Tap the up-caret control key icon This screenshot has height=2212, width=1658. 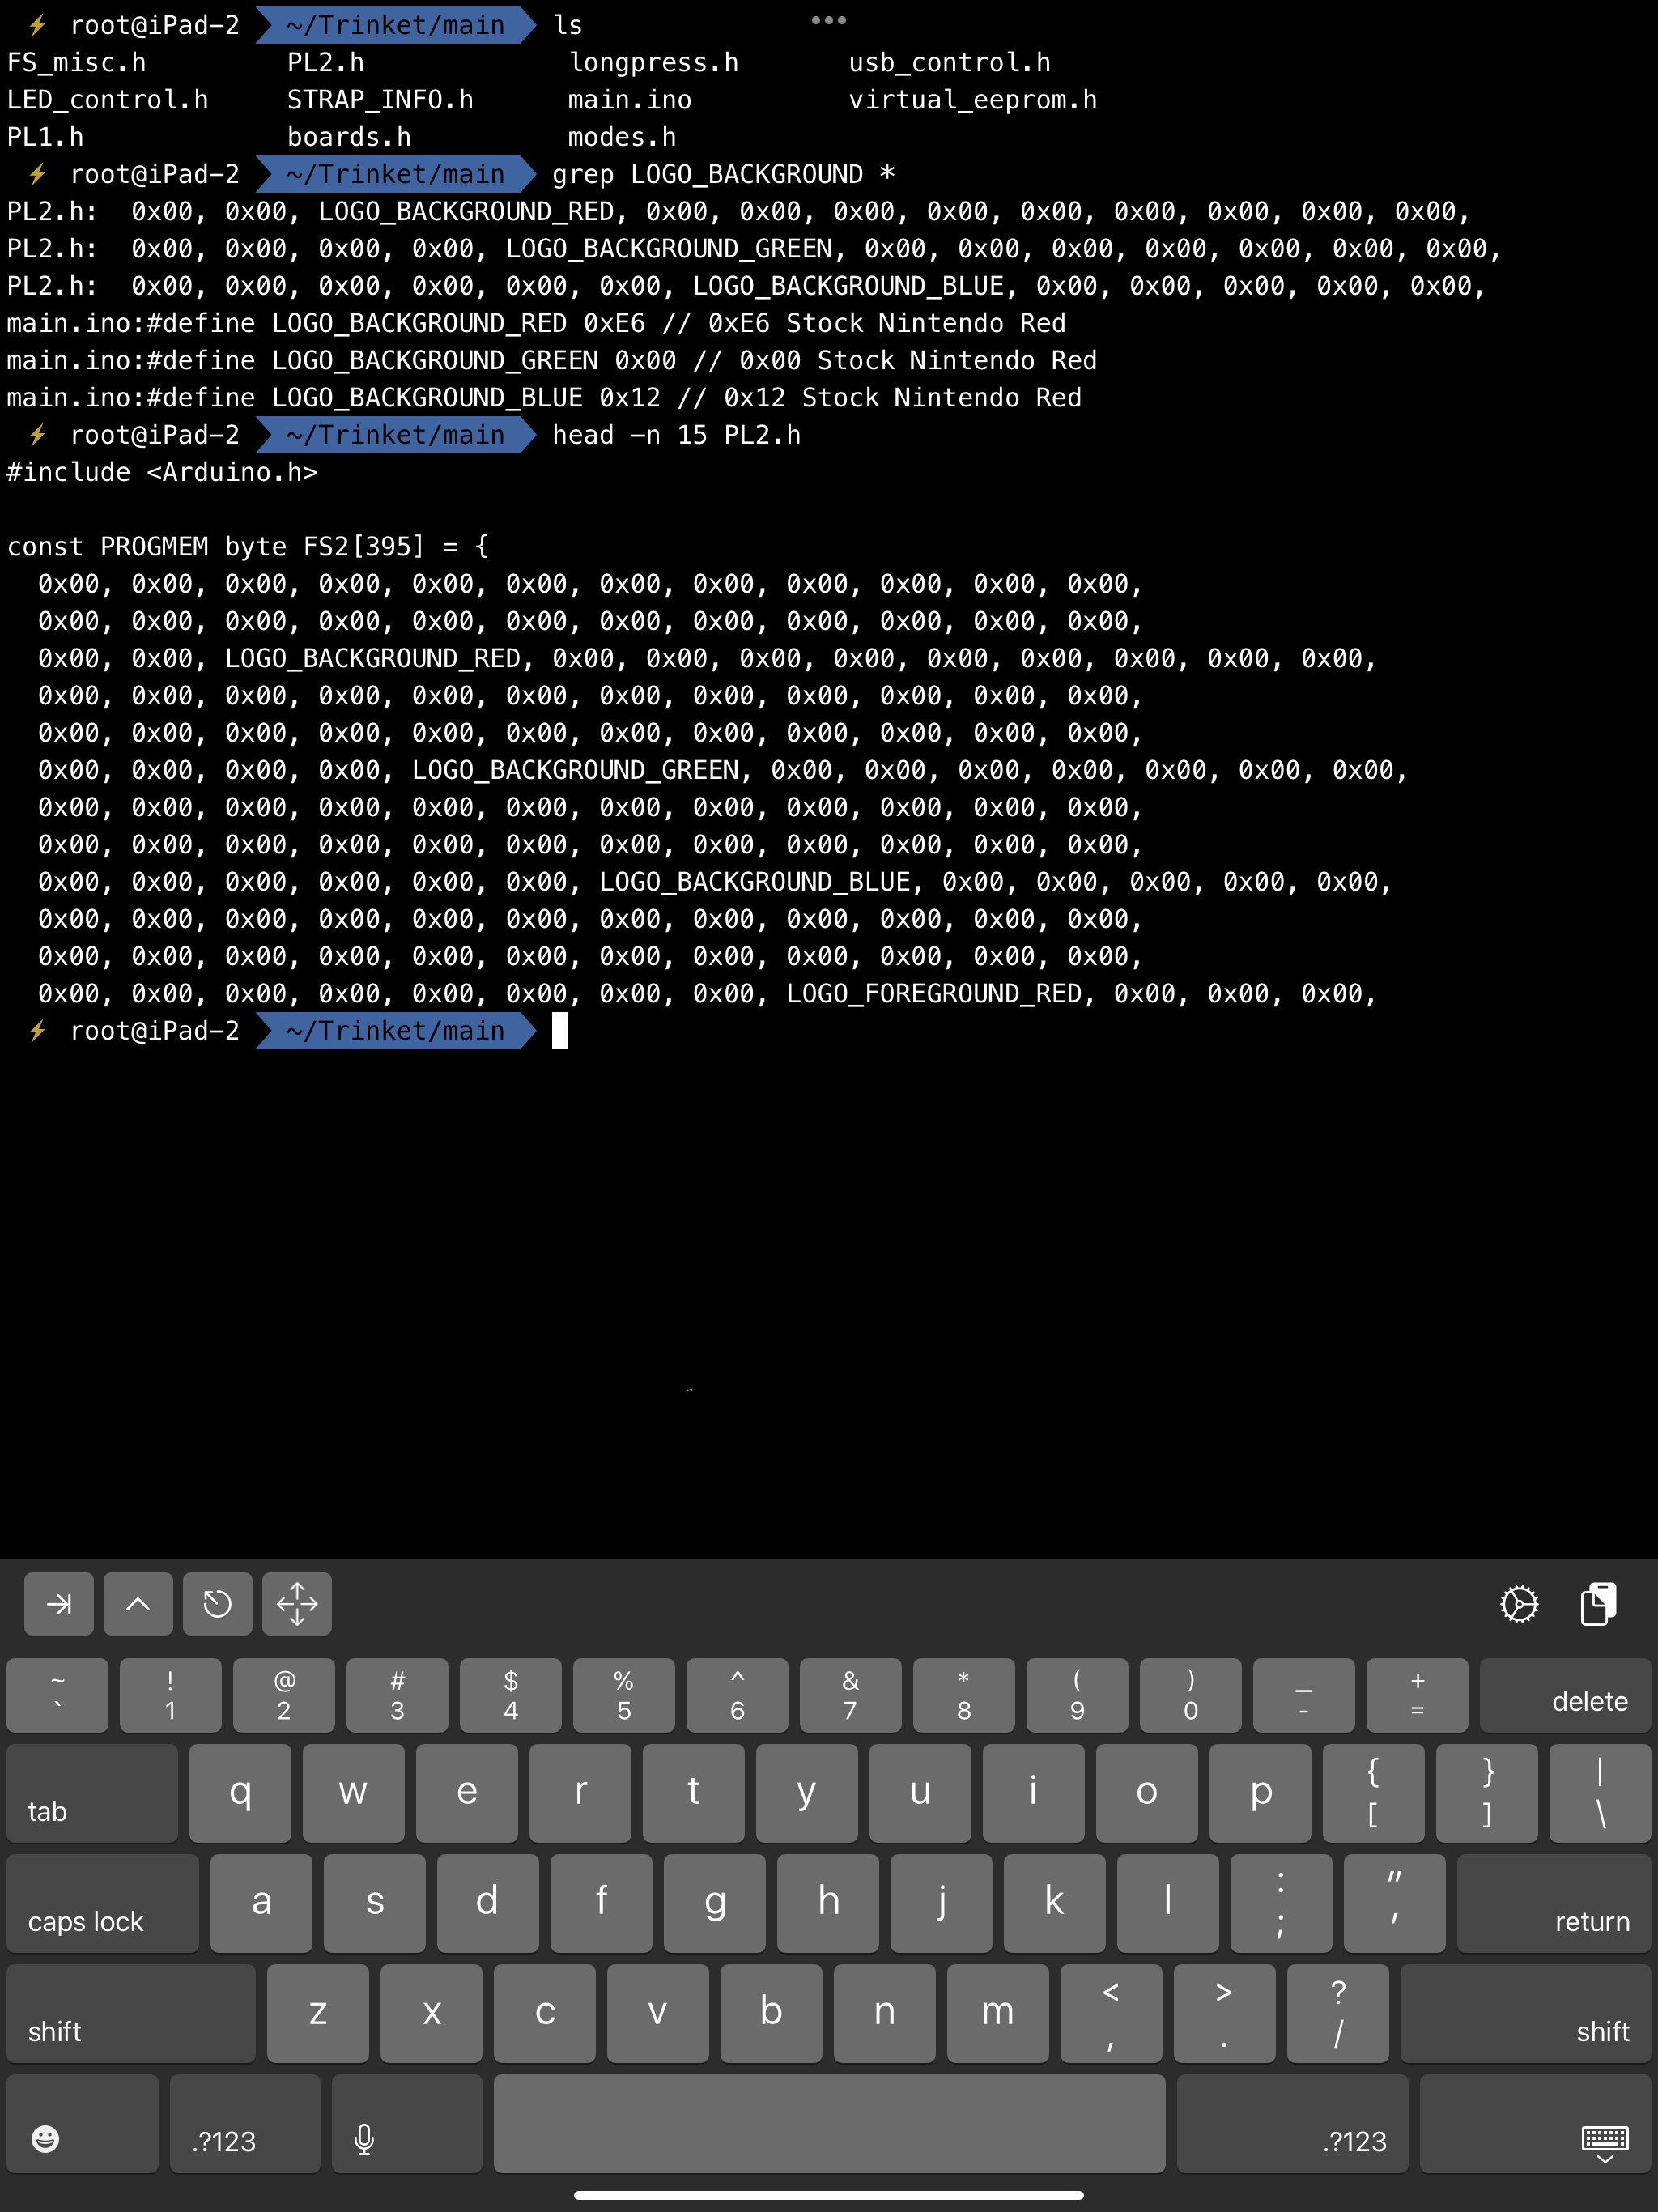click(138, 1604)
